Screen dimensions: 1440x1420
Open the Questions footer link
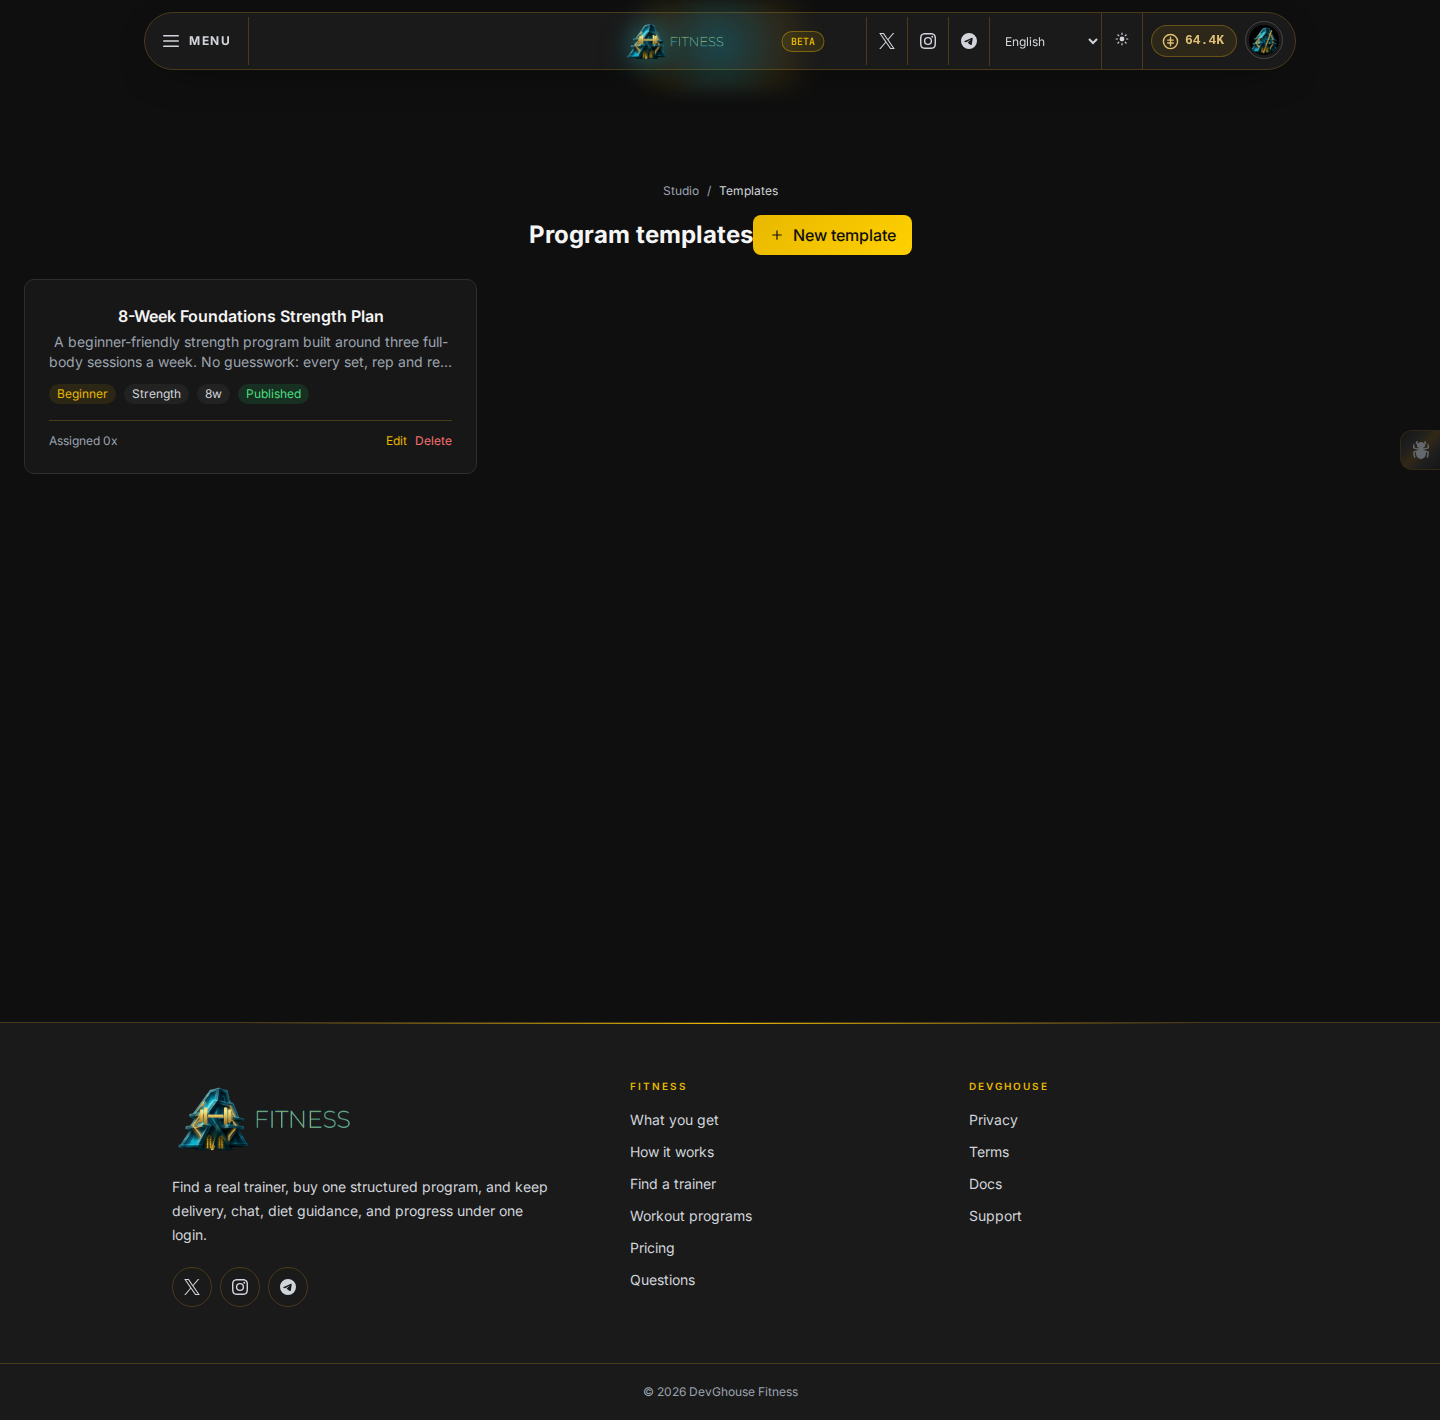[662, 1280]
